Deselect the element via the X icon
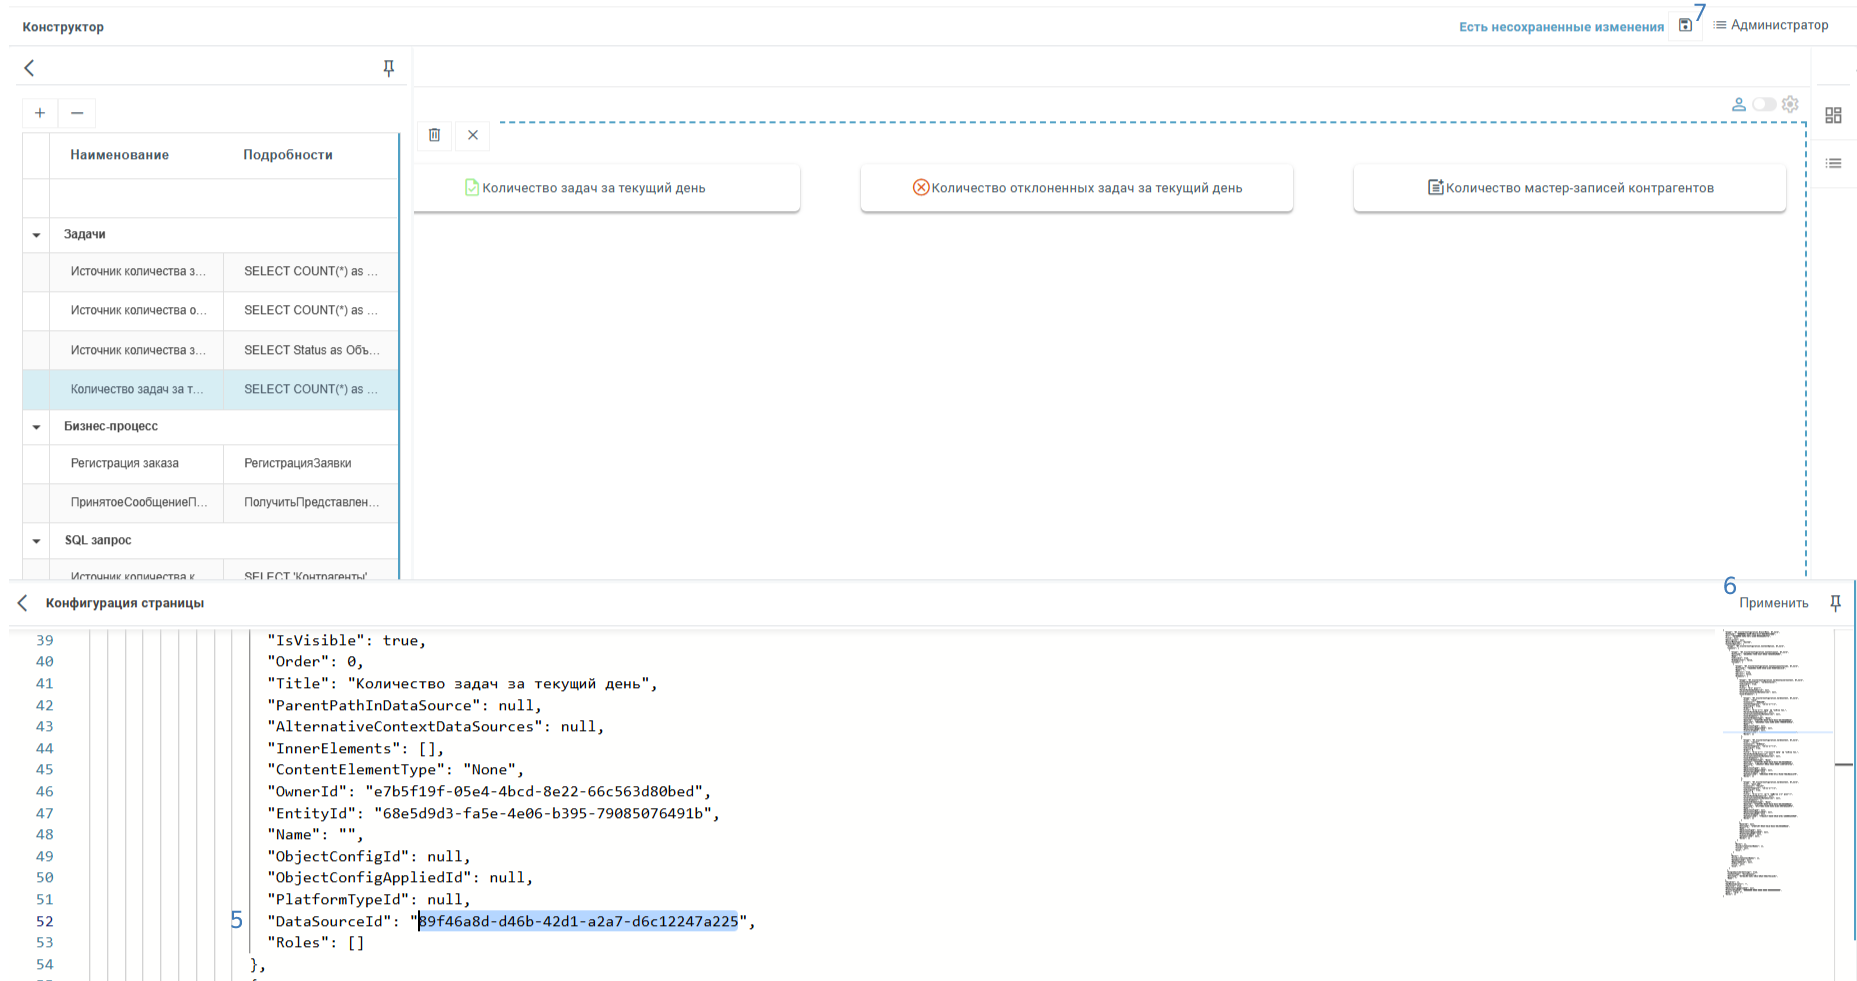 tap(472, 135)
